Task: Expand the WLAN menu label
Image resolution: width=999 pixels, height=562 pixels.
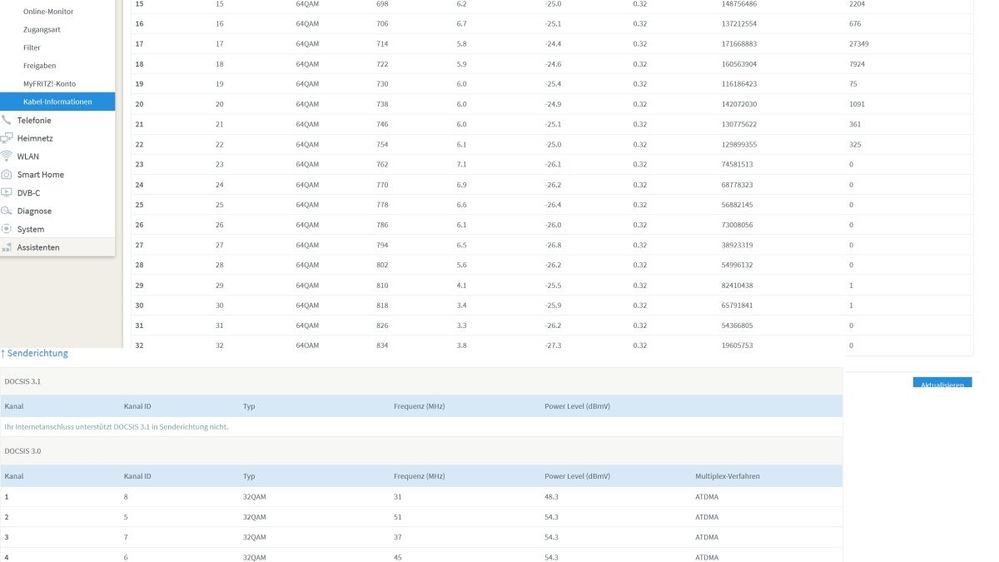Action: pyautogui.click(x=28, y=157)
